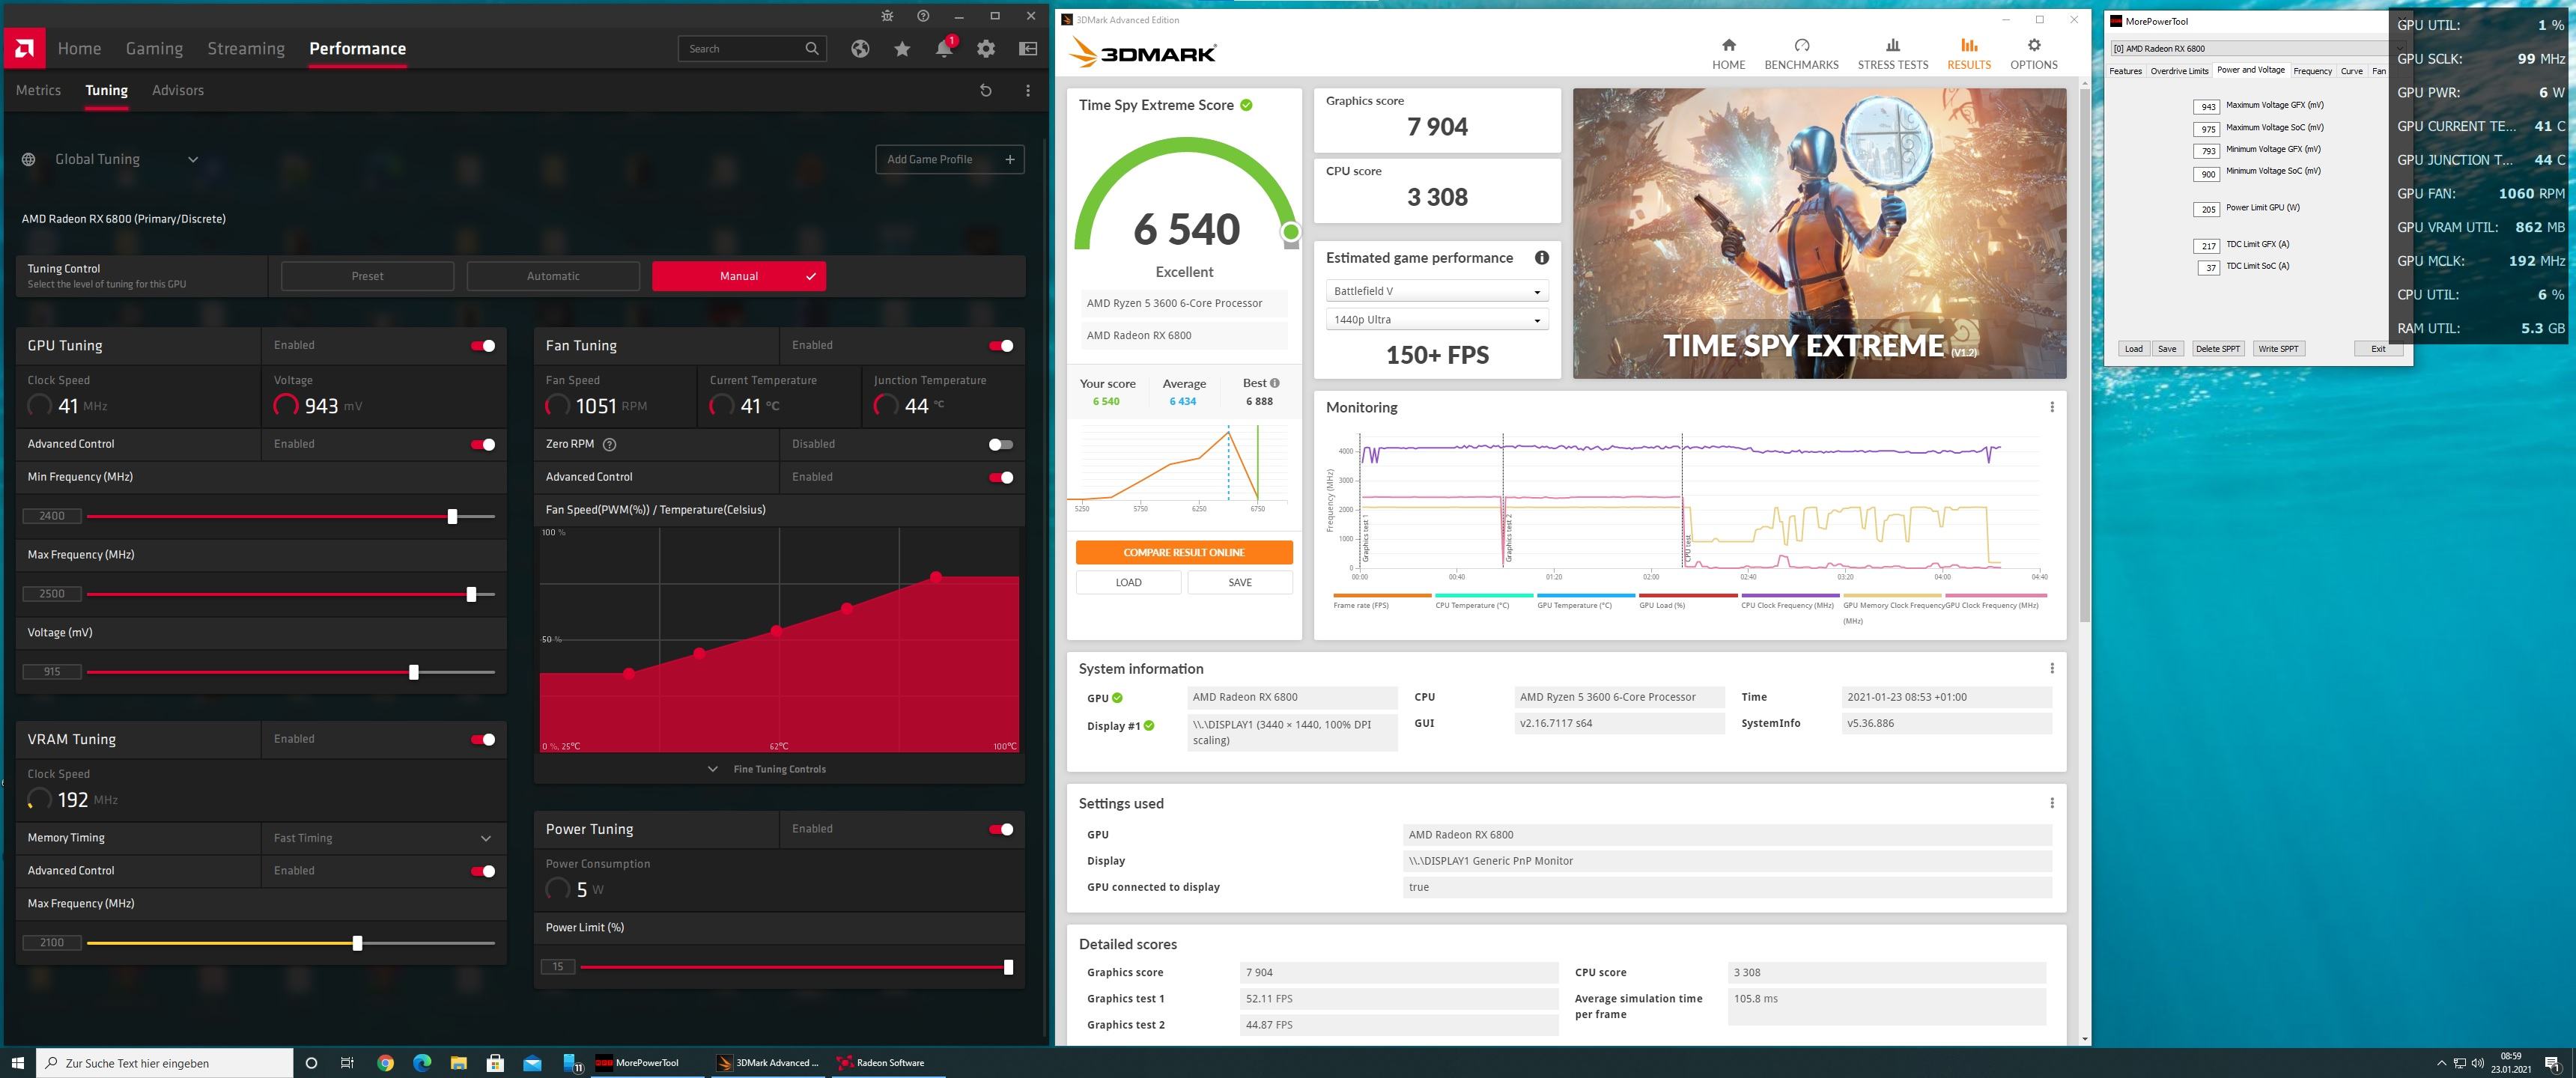Open the Settings used three-dot menu

coord(2052,803)
